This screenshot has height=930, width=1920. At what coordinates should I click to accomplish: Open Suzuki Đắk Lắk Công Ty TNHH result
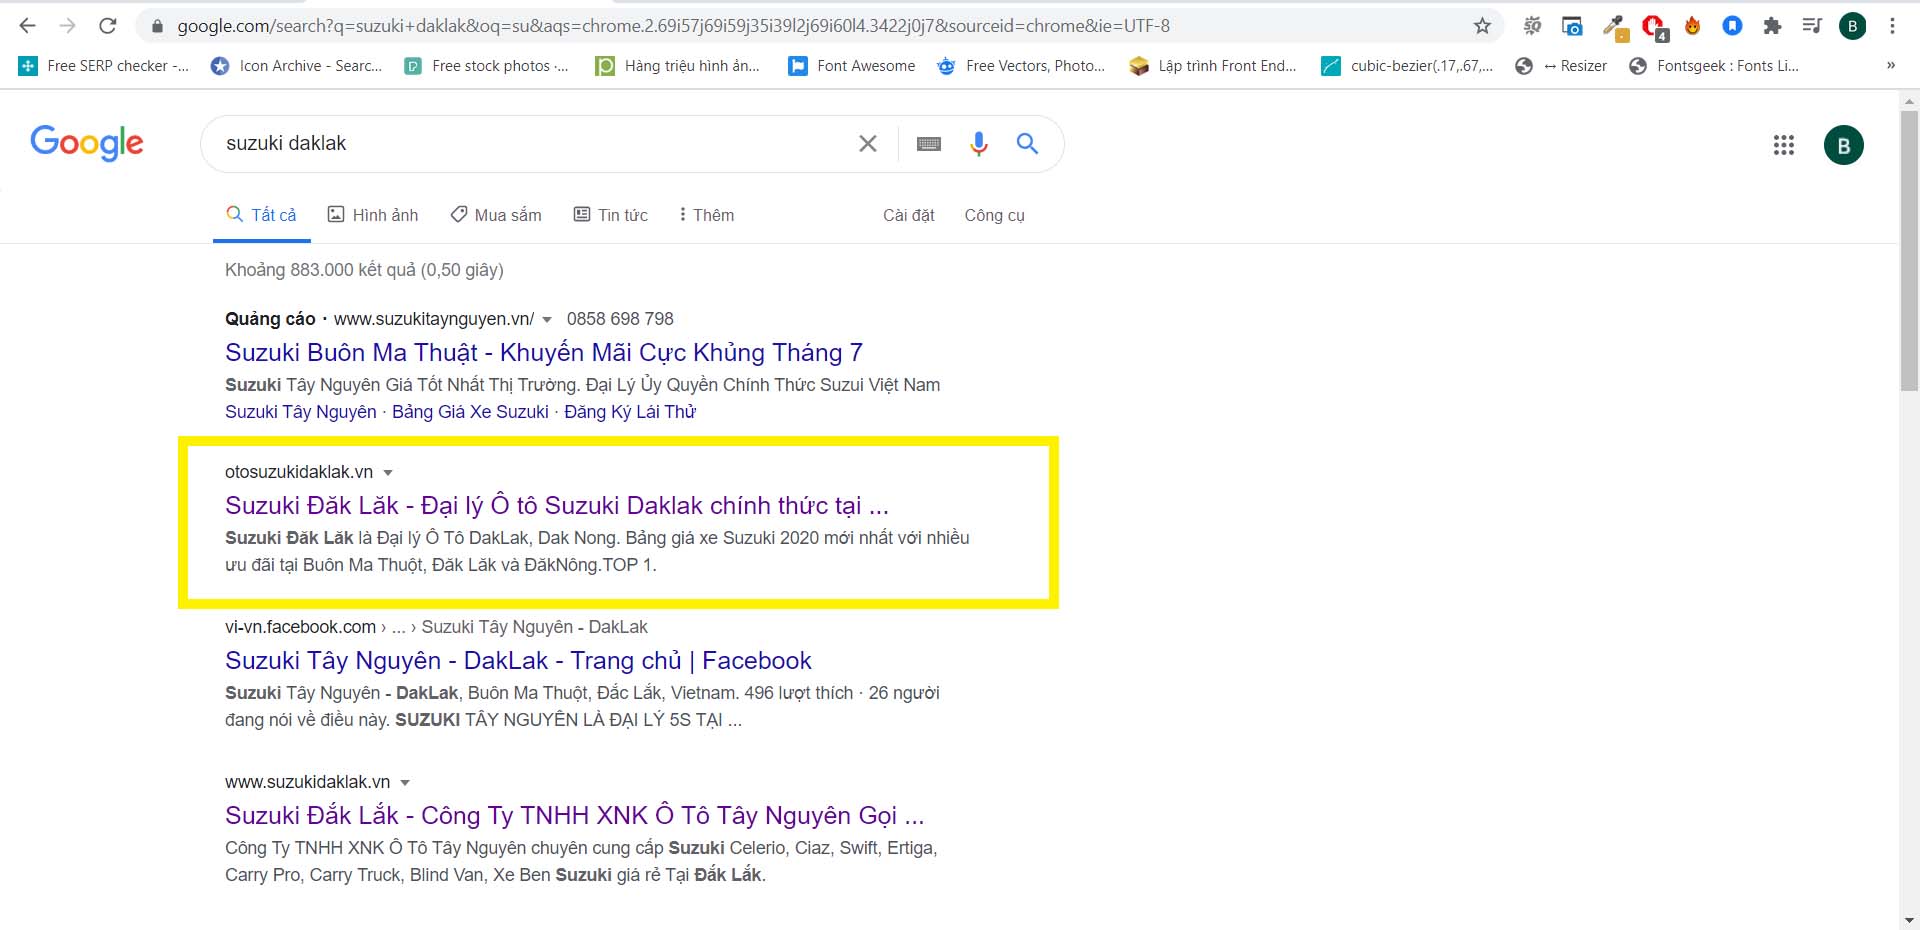pos(575,816)
